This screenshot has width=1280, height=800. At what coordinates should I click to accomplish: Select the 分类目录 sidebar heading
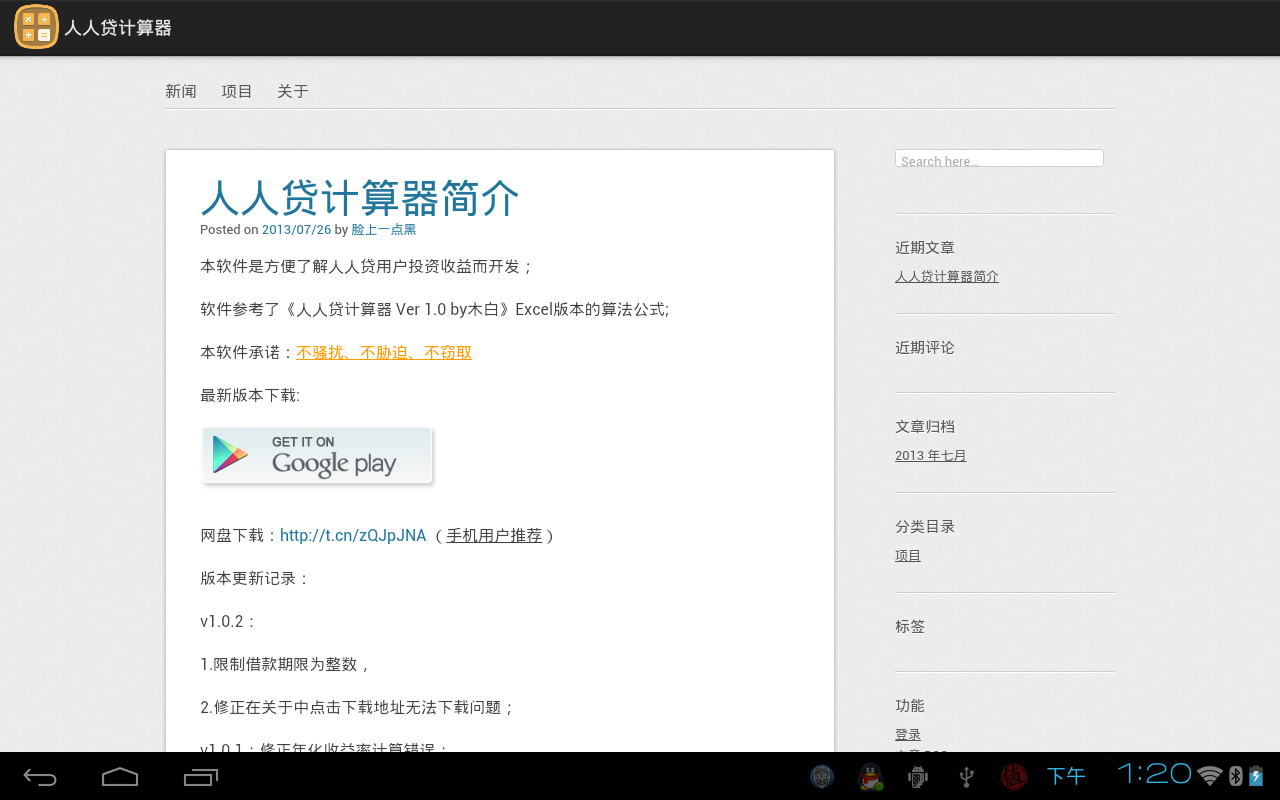[x=925, y=526]
